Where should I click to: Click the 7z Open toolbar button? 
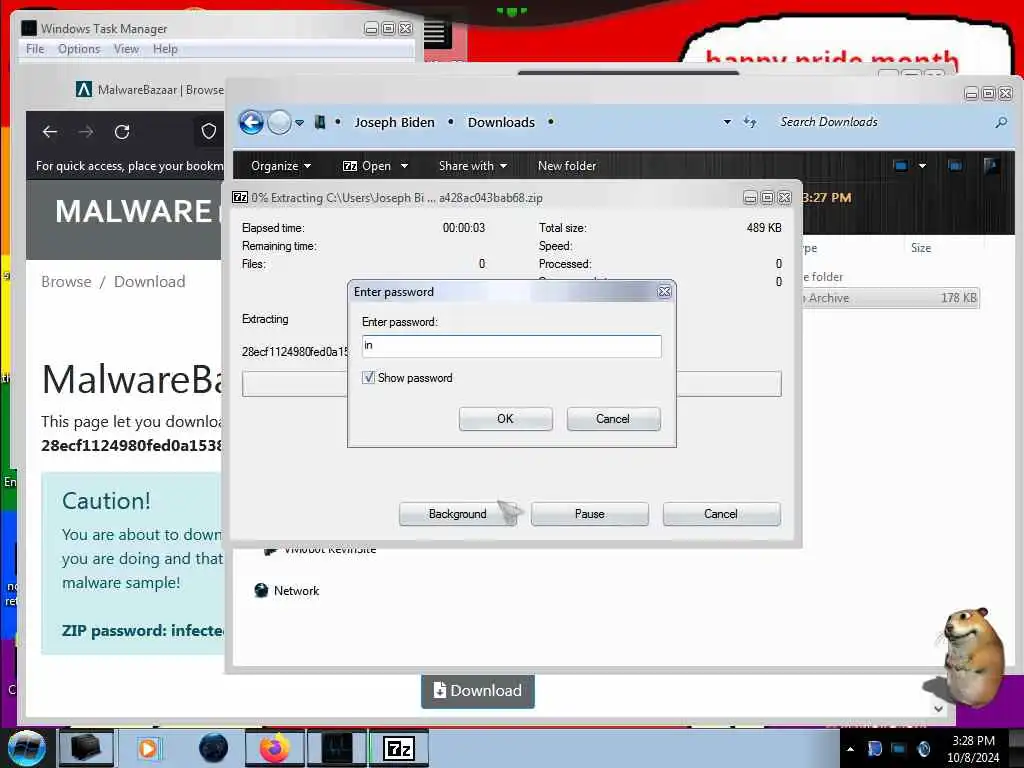pyautogui.click(x=366, y=166)
